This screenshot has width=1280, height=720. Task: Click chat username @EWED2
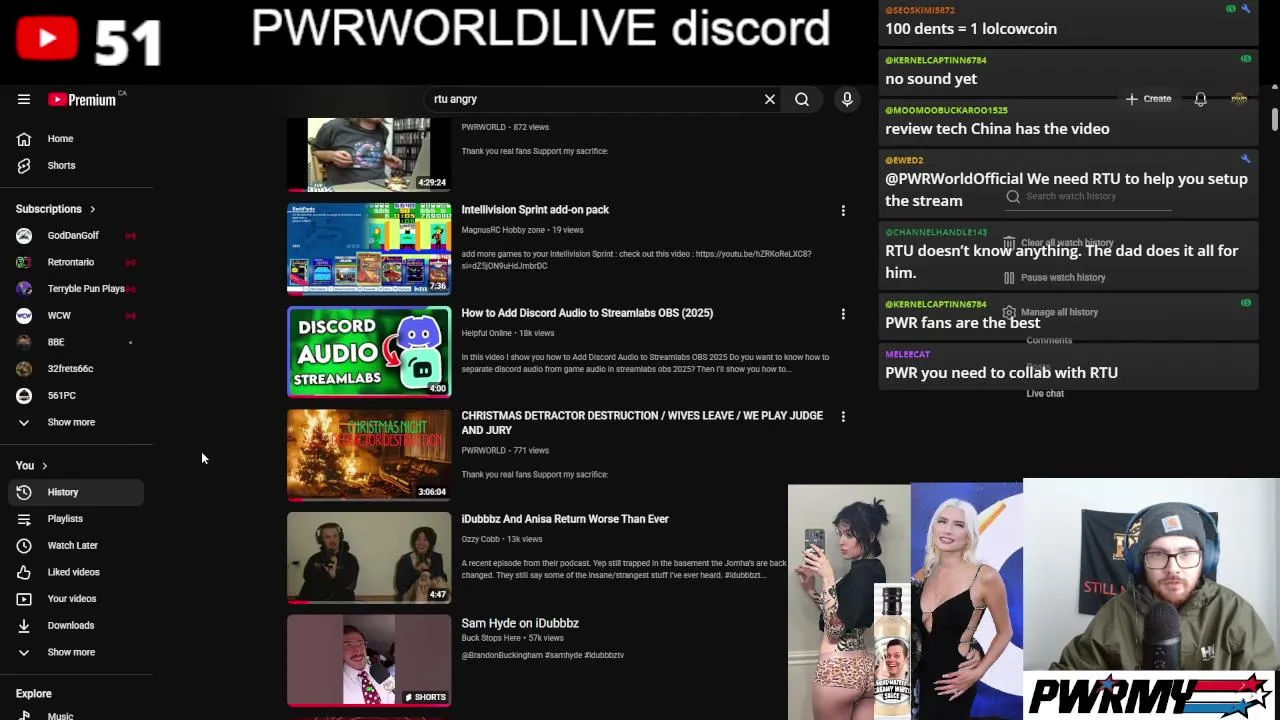click(x=904, y=160)
